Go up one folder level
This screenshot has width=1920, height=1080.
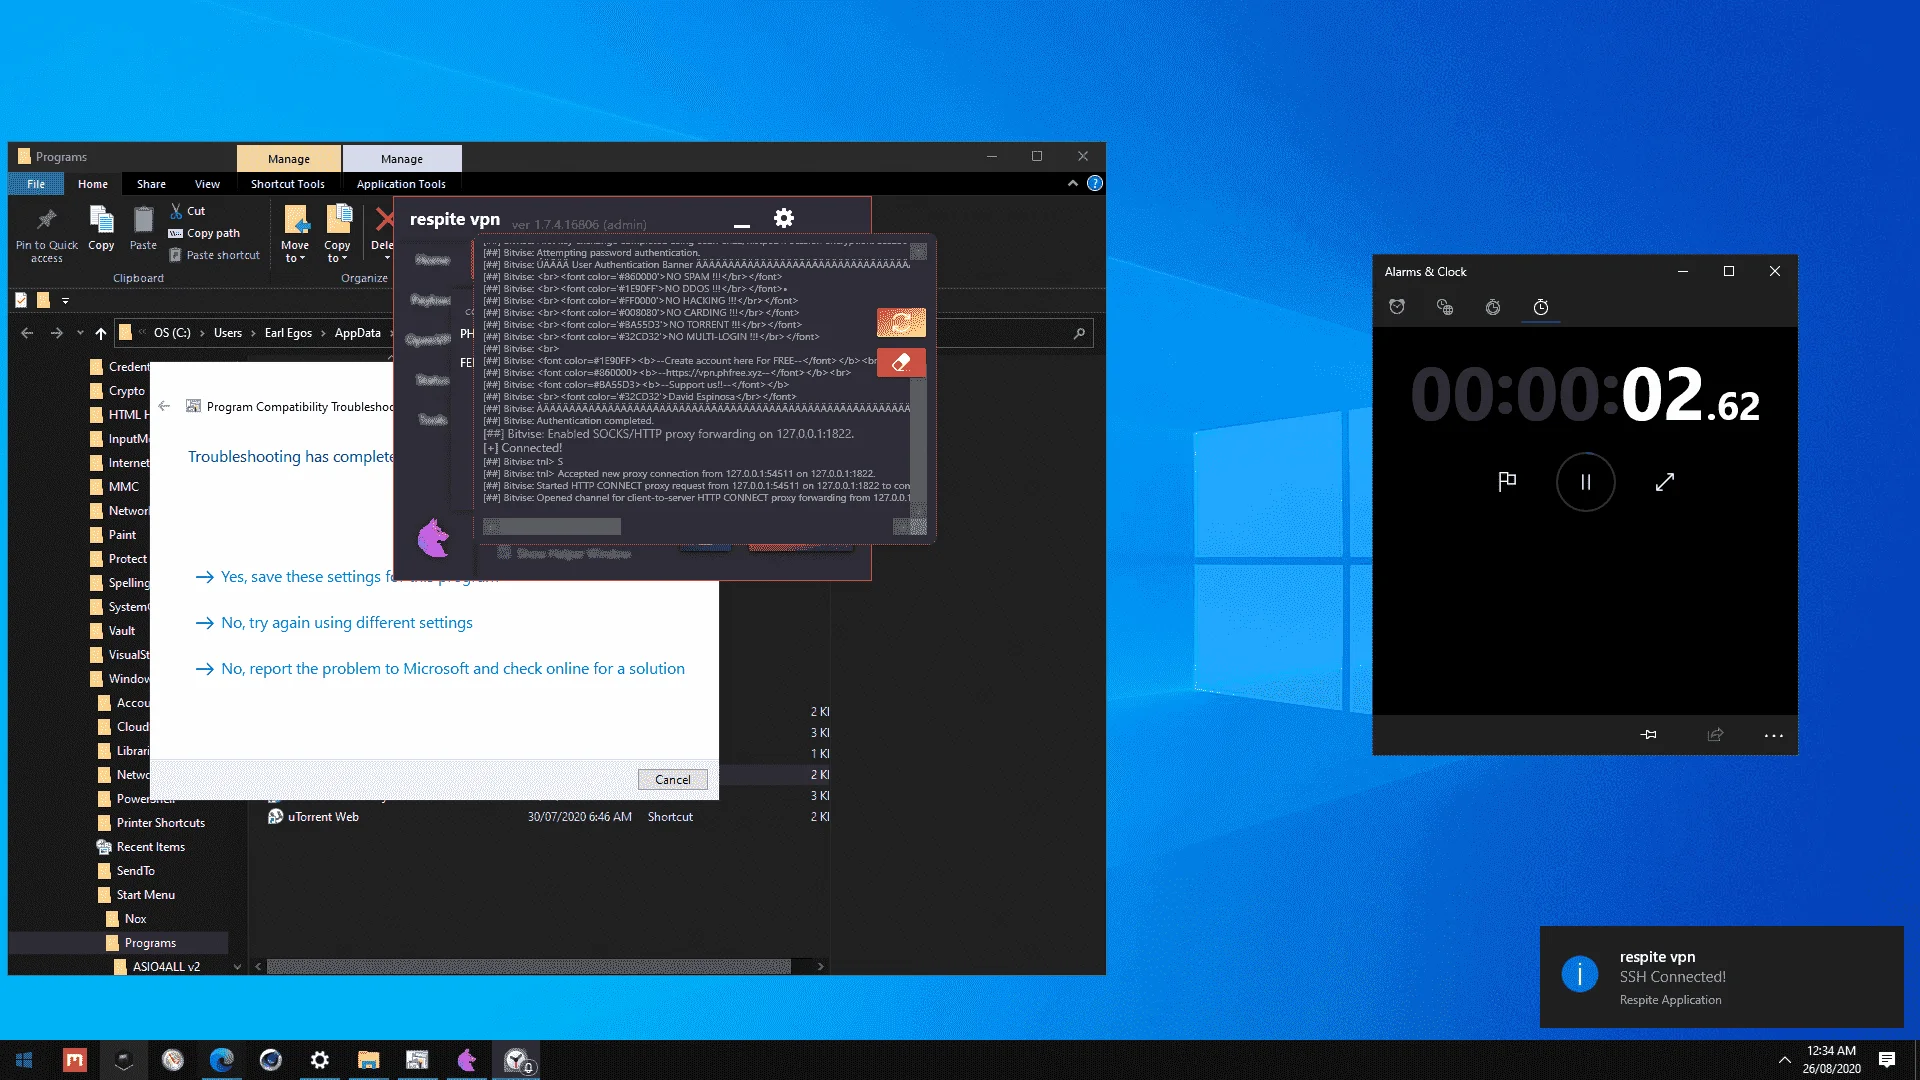[x=100, y=333]
